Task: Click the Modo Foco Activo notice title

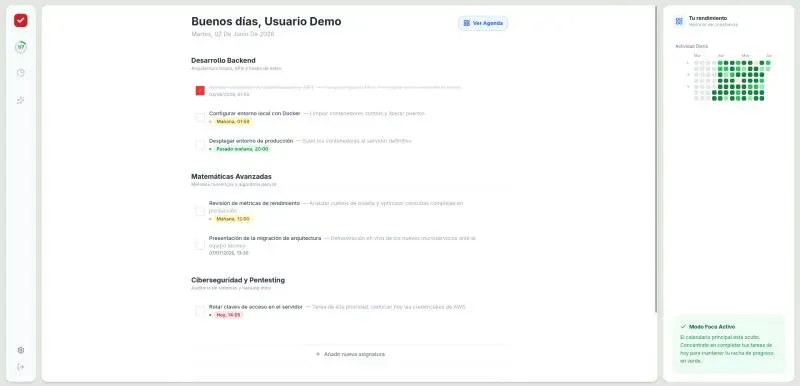Action: (712, 326)
